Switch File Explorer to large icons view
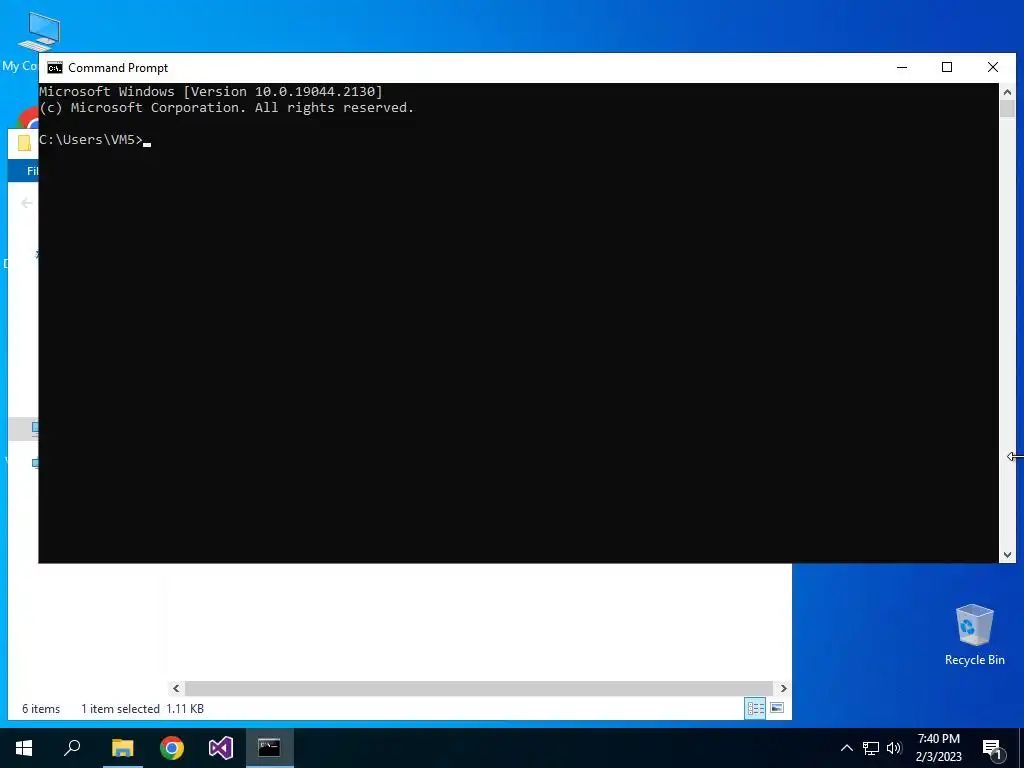 coord(777,709)
